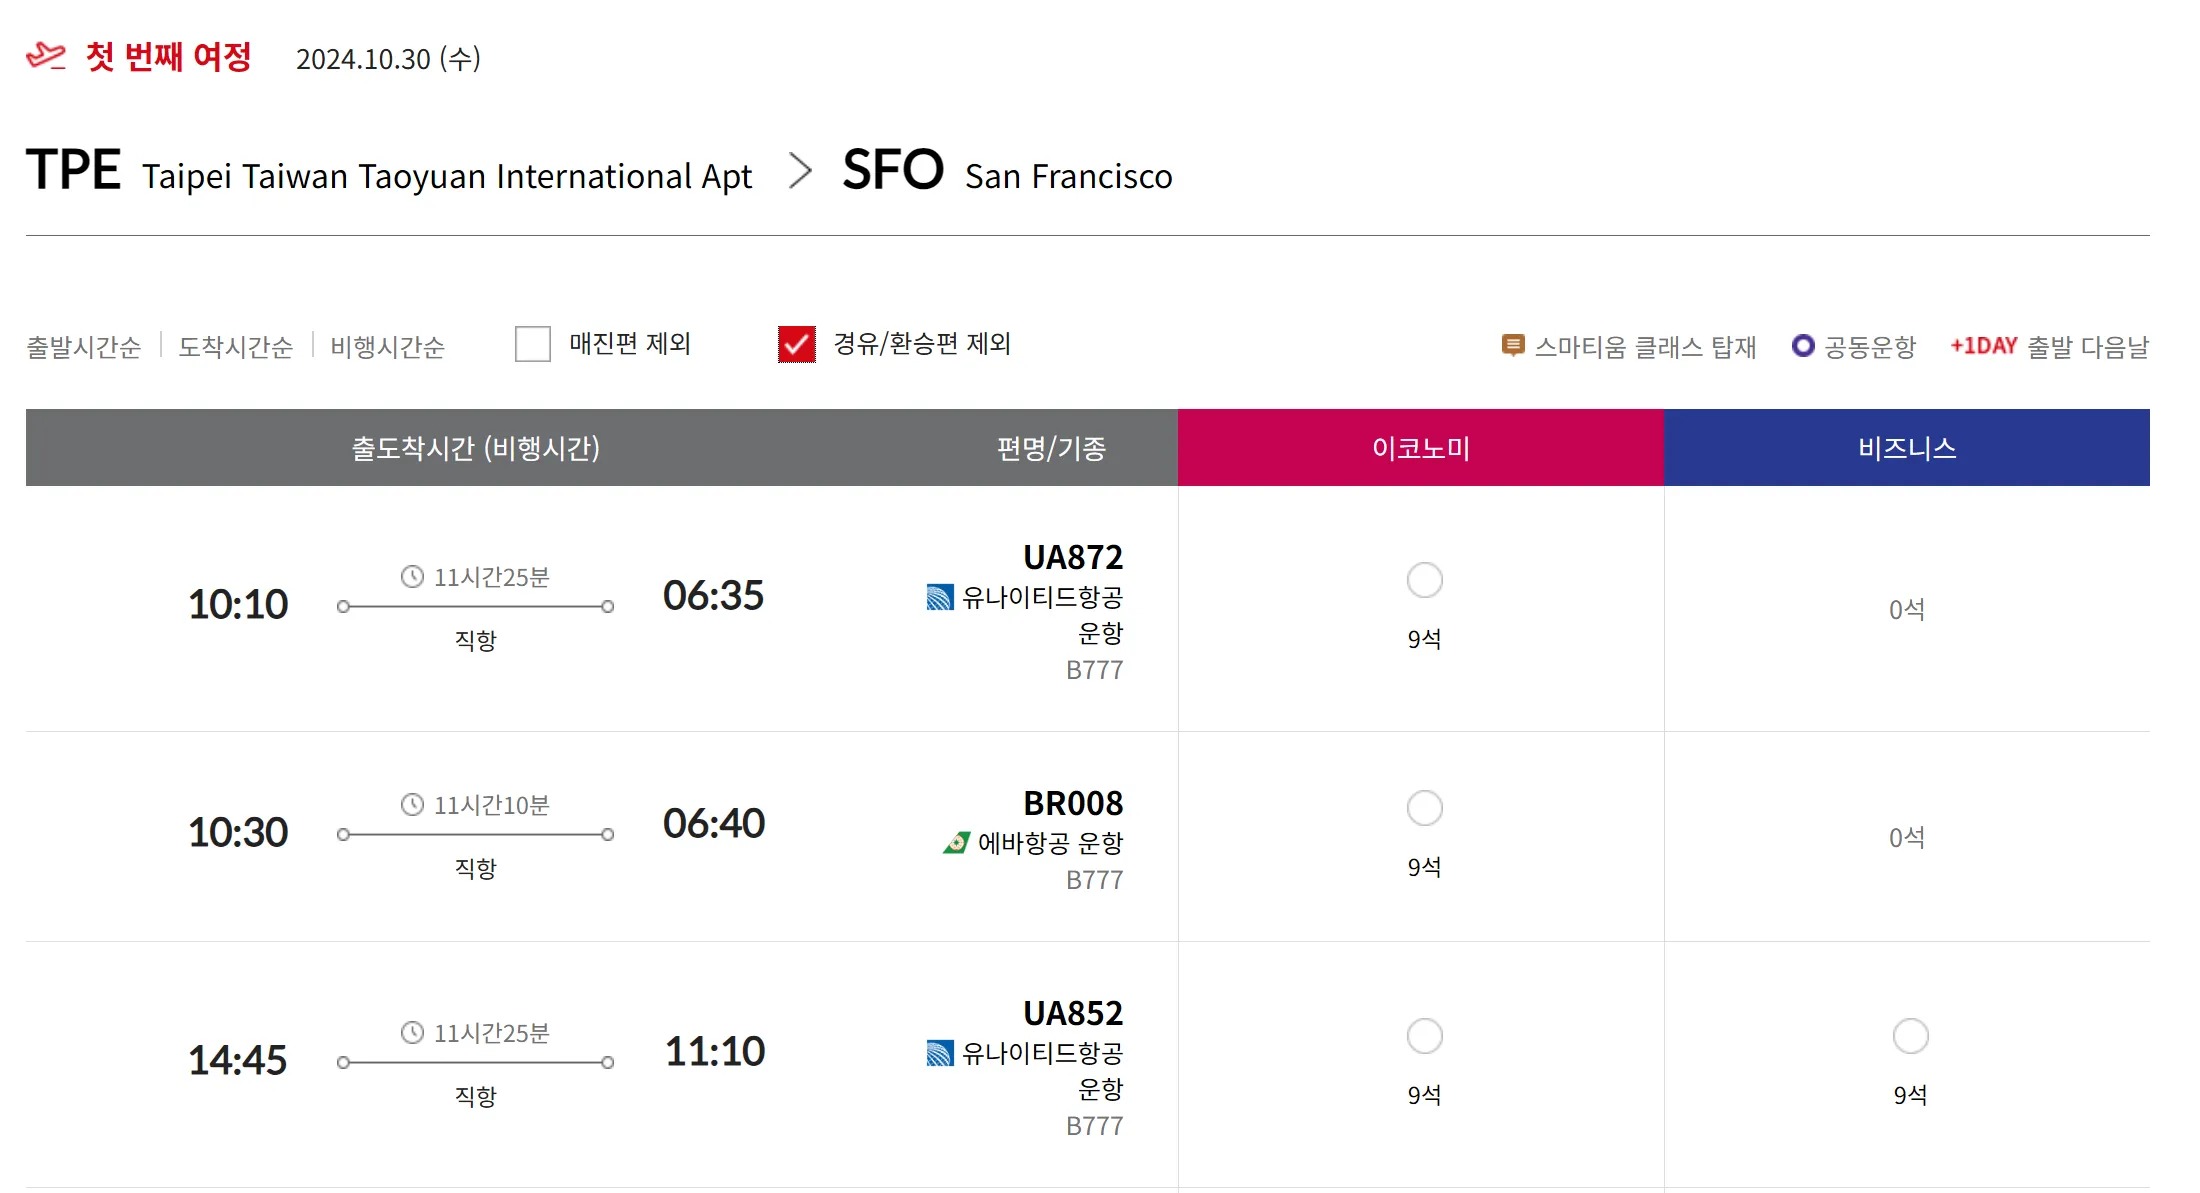Image resolution: width=2200 pixels, height=1193 pixels.
Task: Select economy seat for flight BR008
Action: [x=1424, y=808]
